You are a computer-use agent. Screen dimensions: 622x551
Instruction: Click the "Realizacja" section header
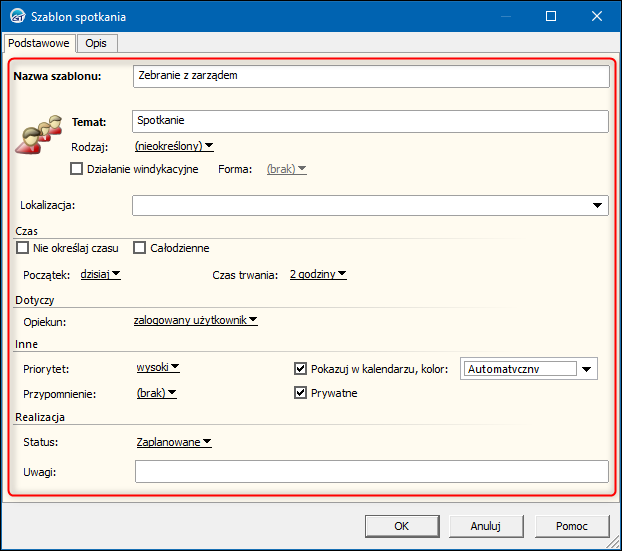pyautogui.click(x=40, y=417)
